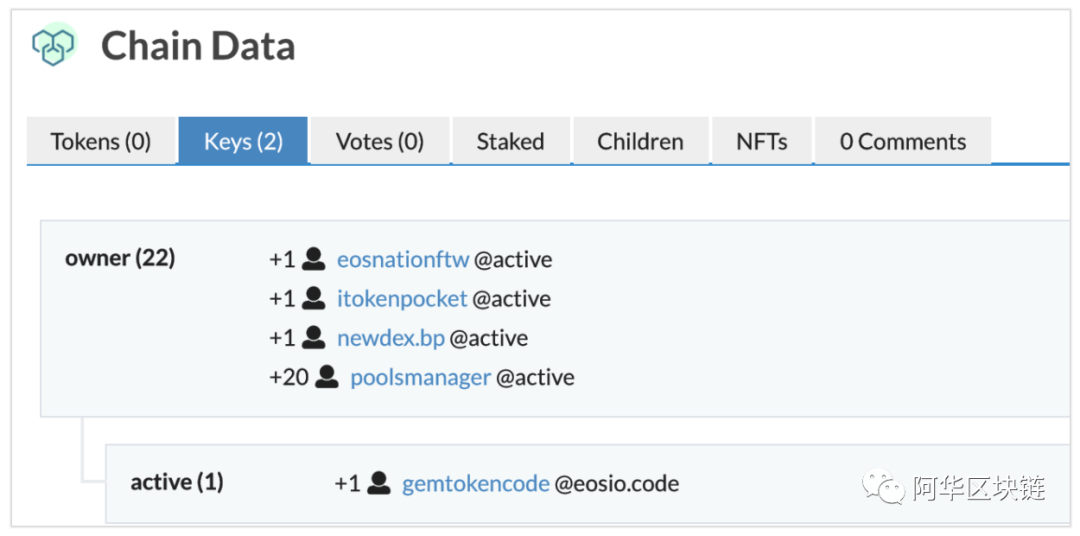Select the owner (22) permission label

tap(120, 258)
